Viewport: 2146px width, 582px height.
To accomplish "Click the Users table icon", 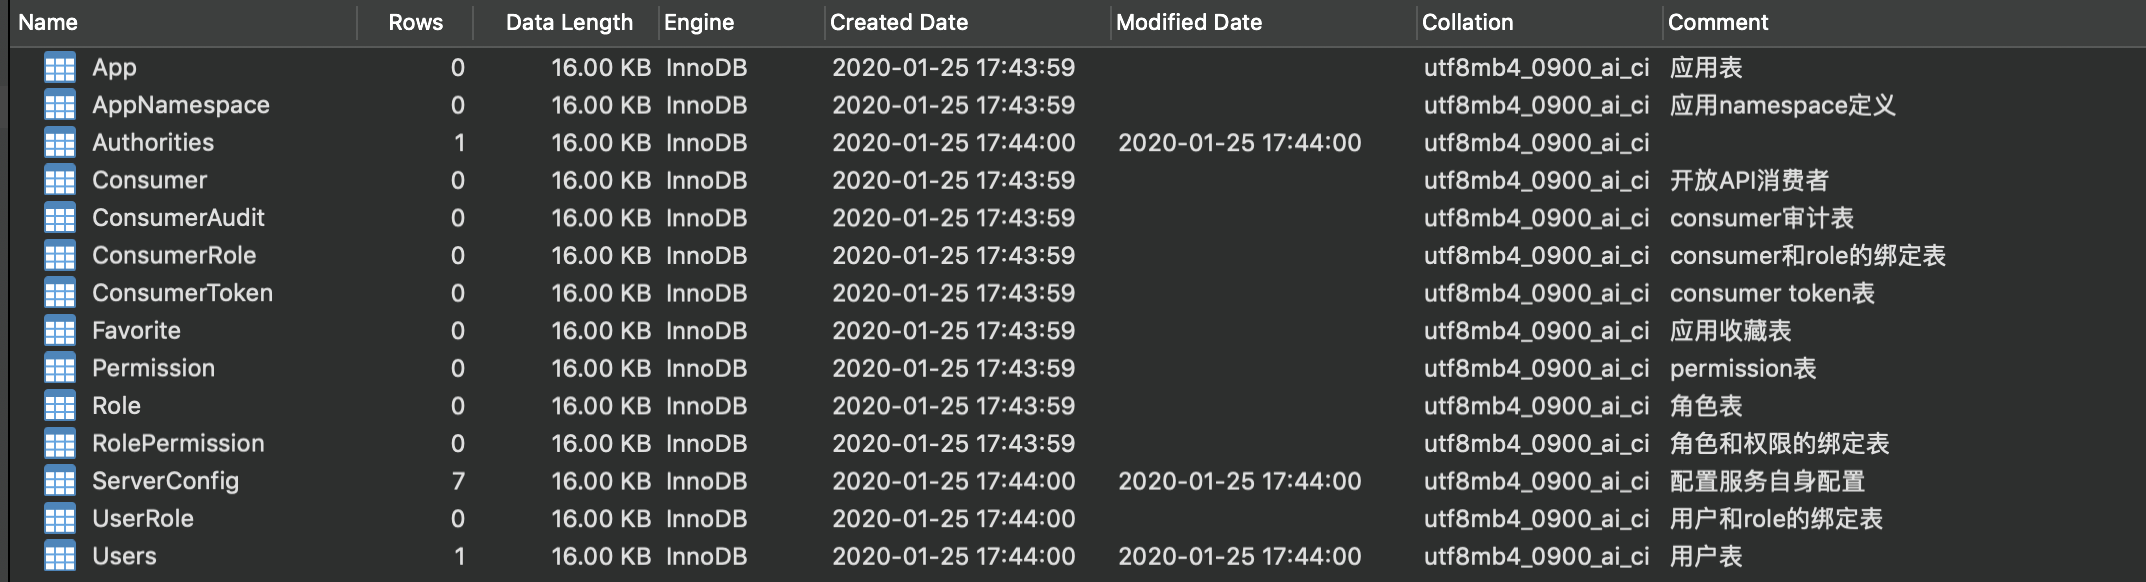I will pyautogui.click(x=59, y=556).
